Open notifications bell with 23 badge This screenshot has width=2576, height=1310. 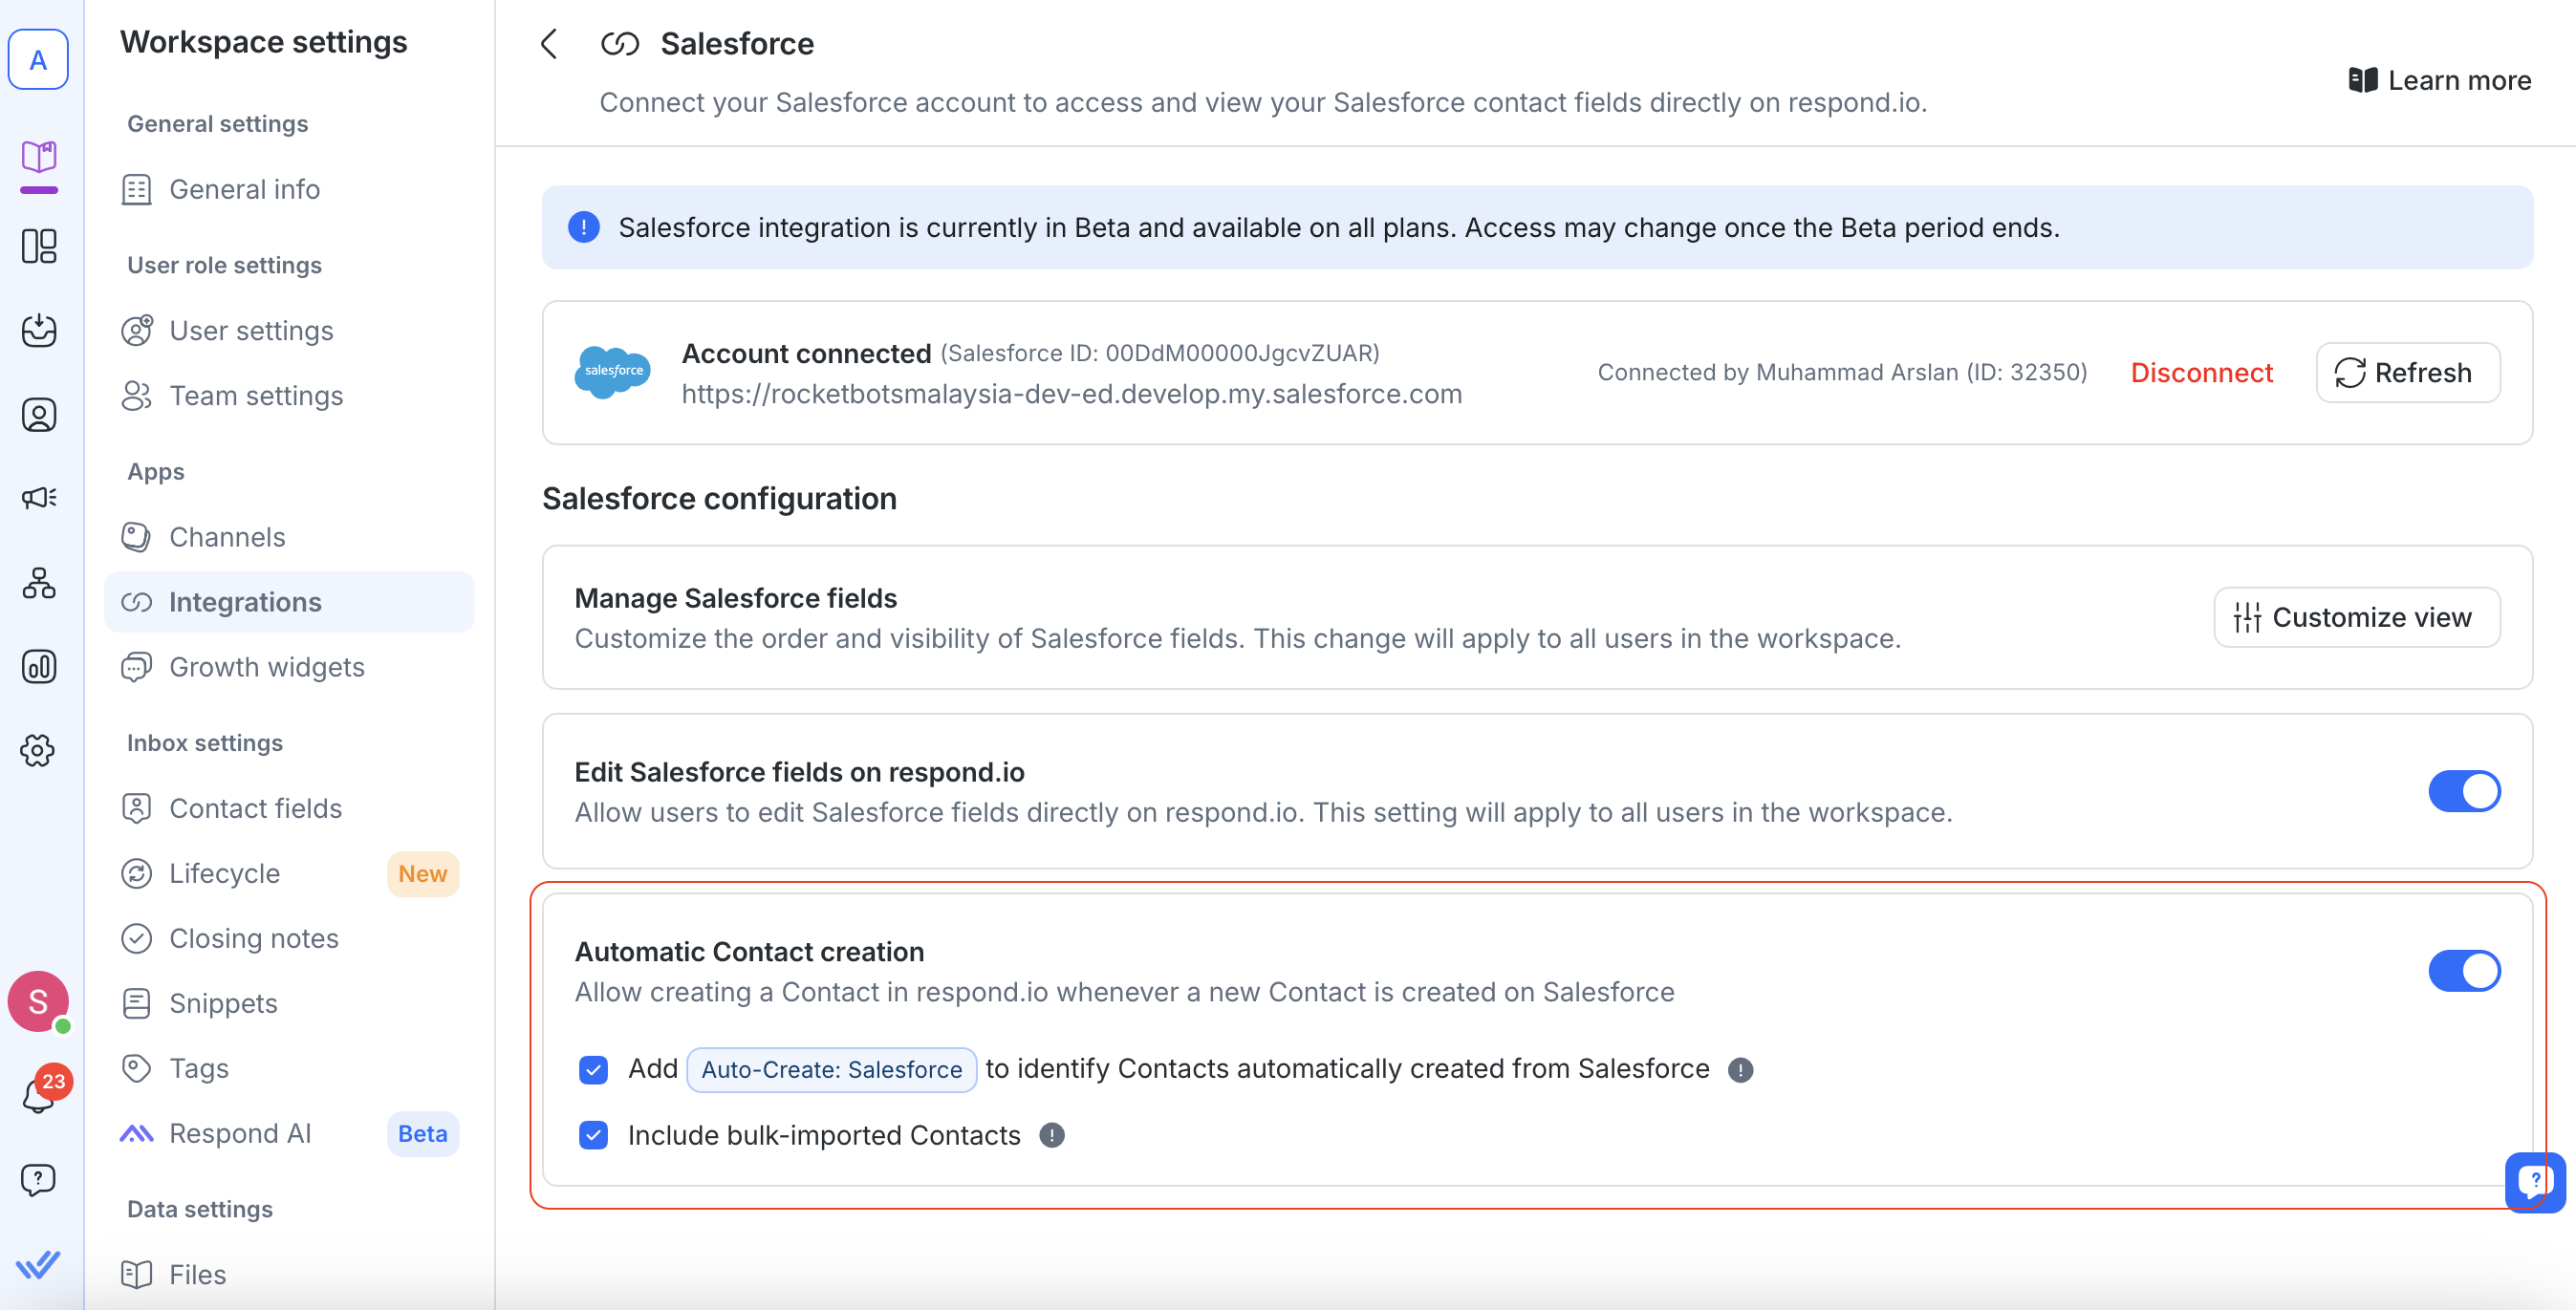39,1095
